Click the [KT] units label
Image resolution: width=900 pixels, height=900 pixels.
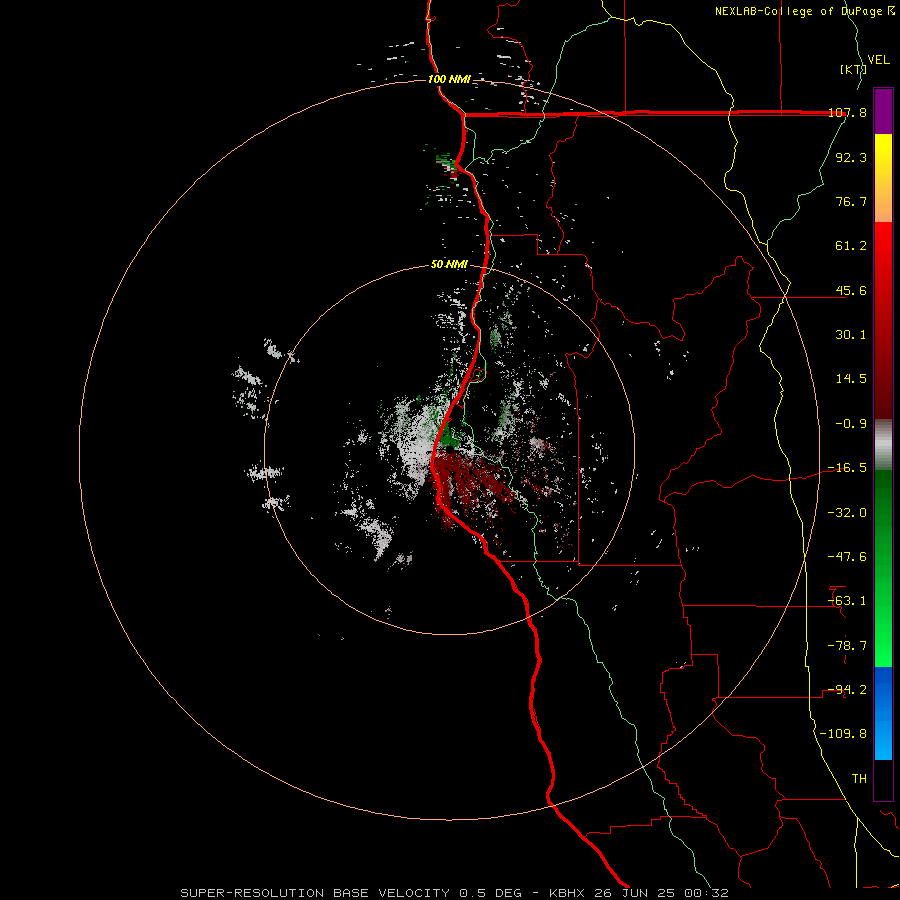pyautogui.click(x=854, y=69)
